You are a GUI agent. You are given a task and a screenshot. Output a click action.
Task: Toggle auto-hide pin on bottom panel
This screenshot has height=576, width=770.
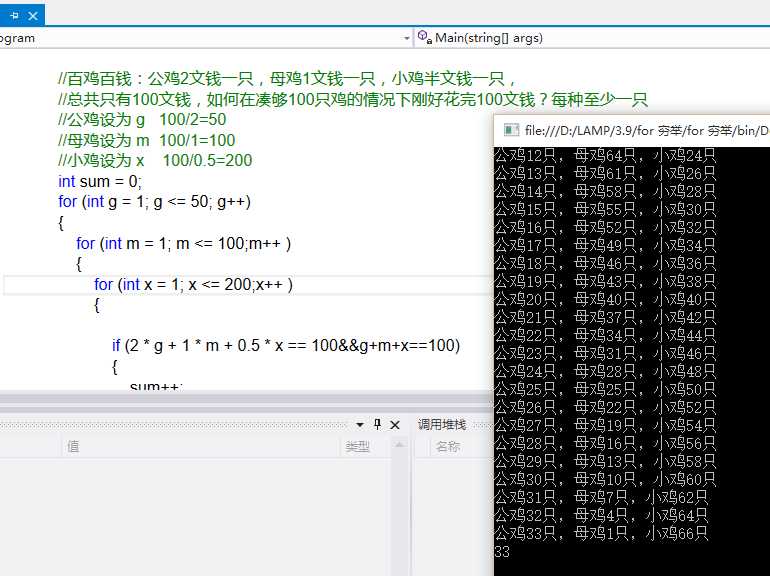[377, 424]
